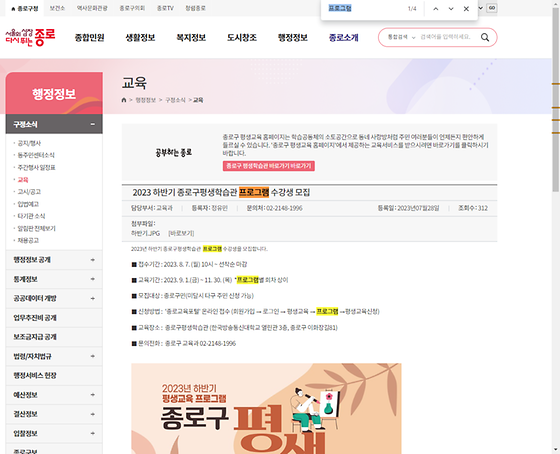Close the find bar
This screenshot has height=454, width=560.
pos(466,9)
